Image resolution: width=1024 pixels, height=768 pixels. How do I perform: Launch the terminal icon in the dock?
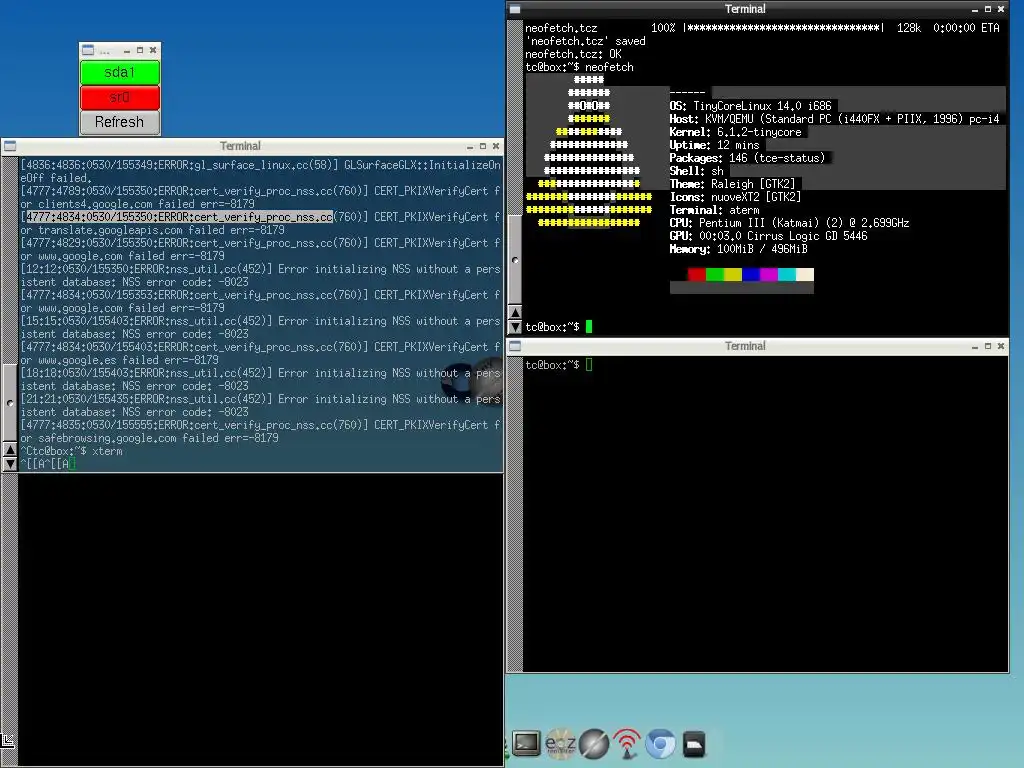point(526,743)
